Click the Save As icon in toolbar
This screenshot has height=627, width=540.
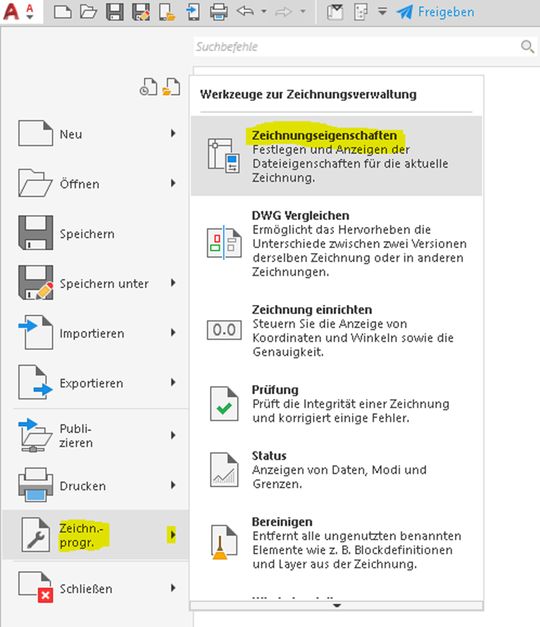[140, 12]
